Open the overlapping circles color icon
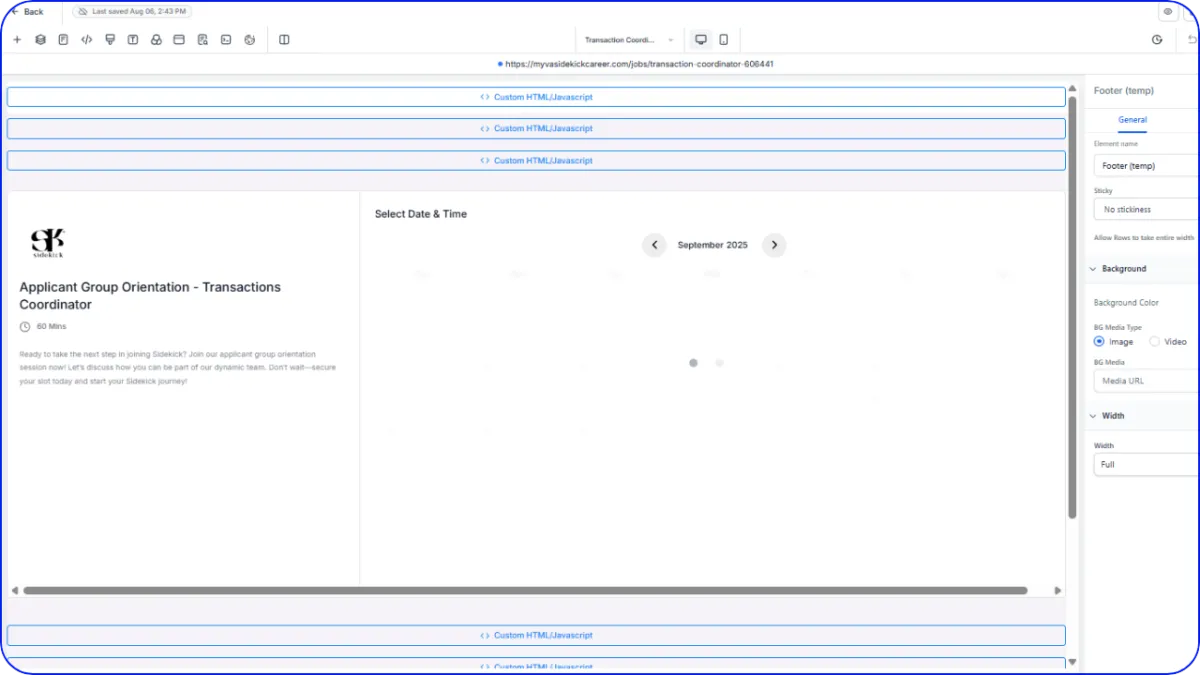Viewport: 1200px width, 675px height. click(156, 40)
